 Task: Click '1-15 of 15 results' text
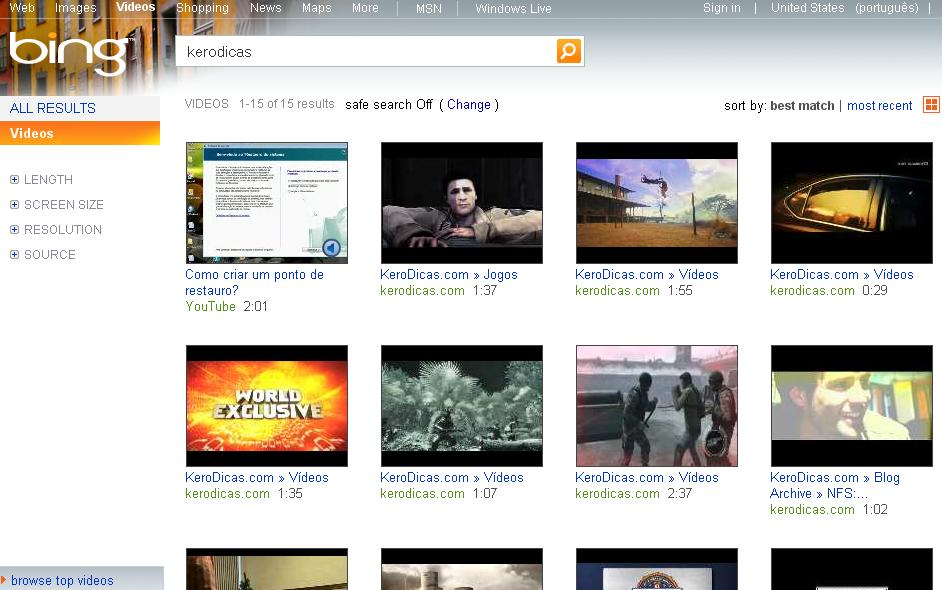tap(287, 104)
